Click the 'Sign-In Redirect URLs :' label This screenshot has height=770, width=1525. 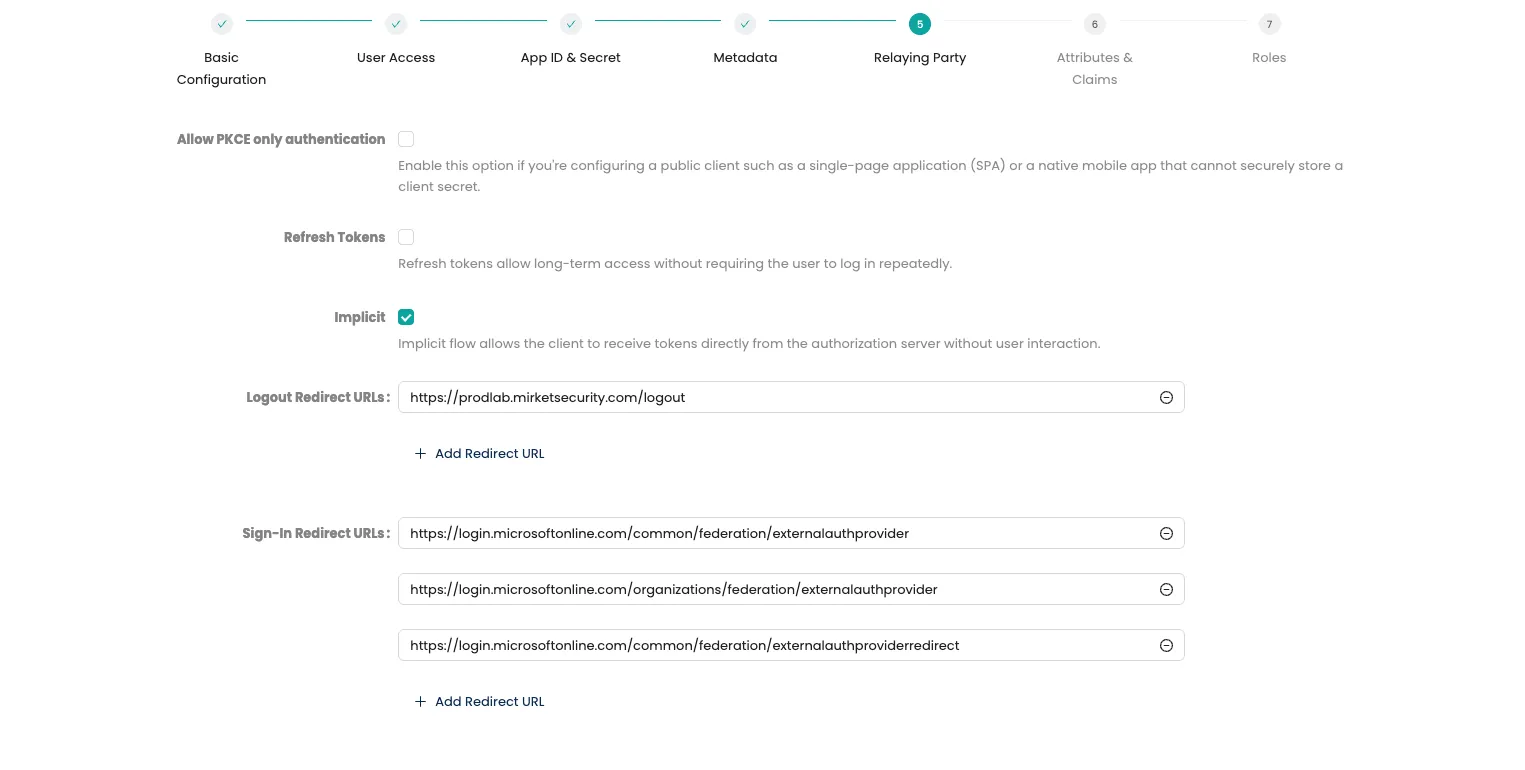316,533
